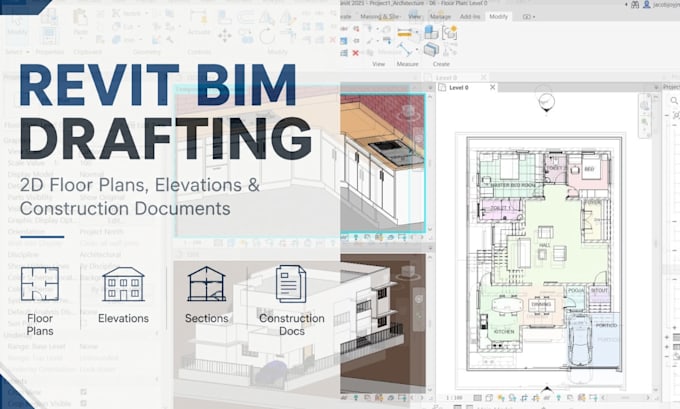Click the Detail Level icon in floor plan control bar
This screenshot has height=409, width=680.
(x=477, y=398)
